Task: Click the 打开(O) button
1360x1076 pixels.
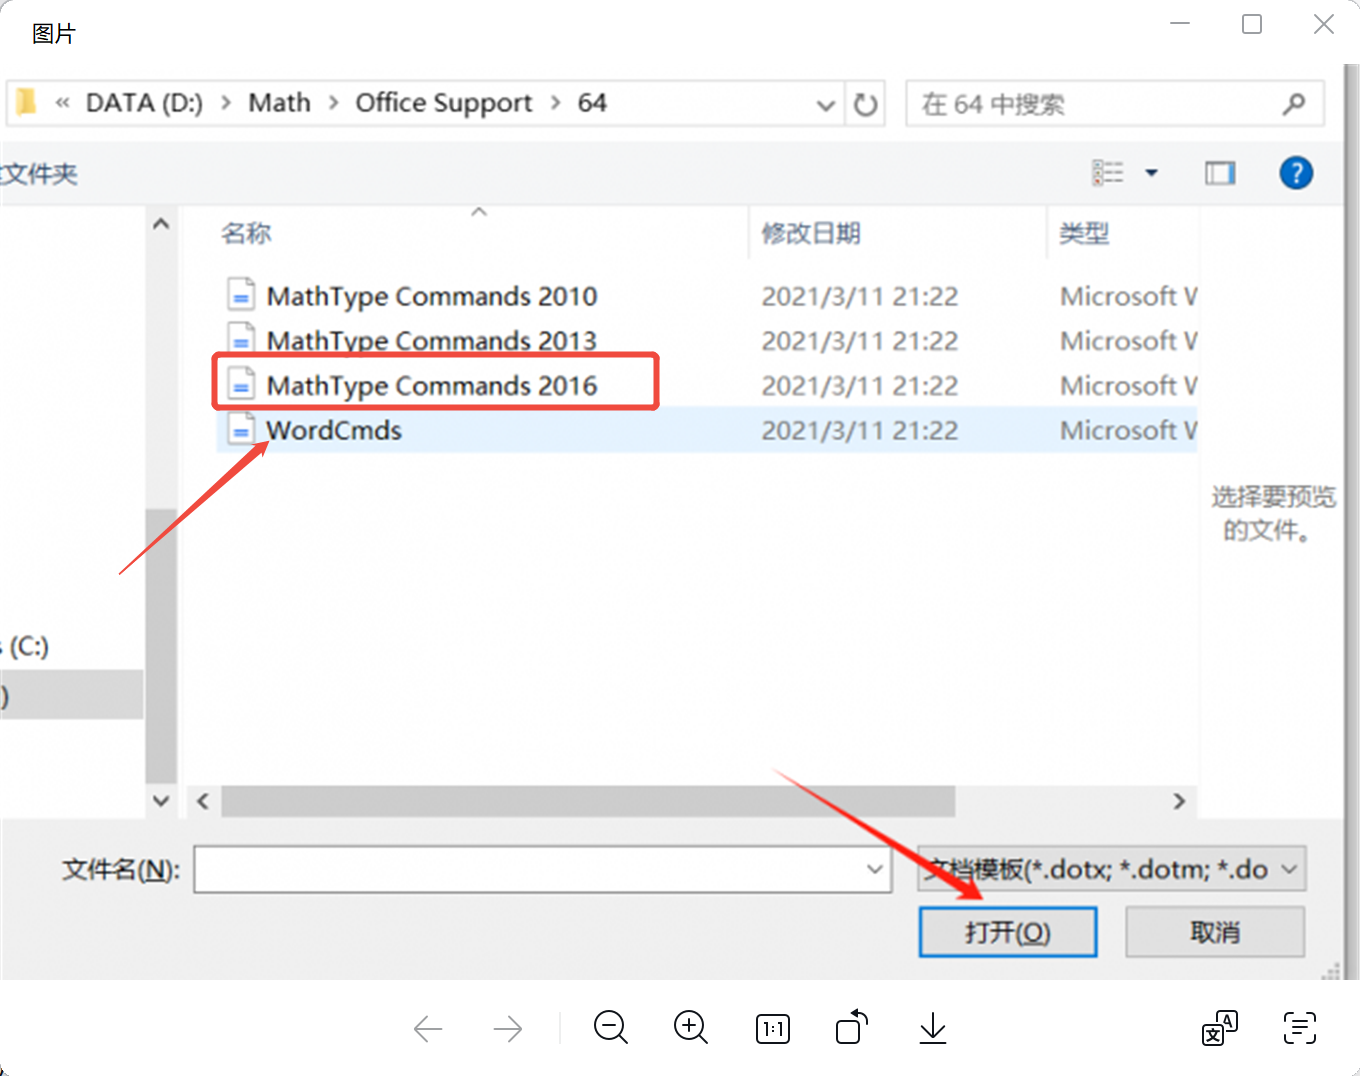Action: click(1007, 932)
